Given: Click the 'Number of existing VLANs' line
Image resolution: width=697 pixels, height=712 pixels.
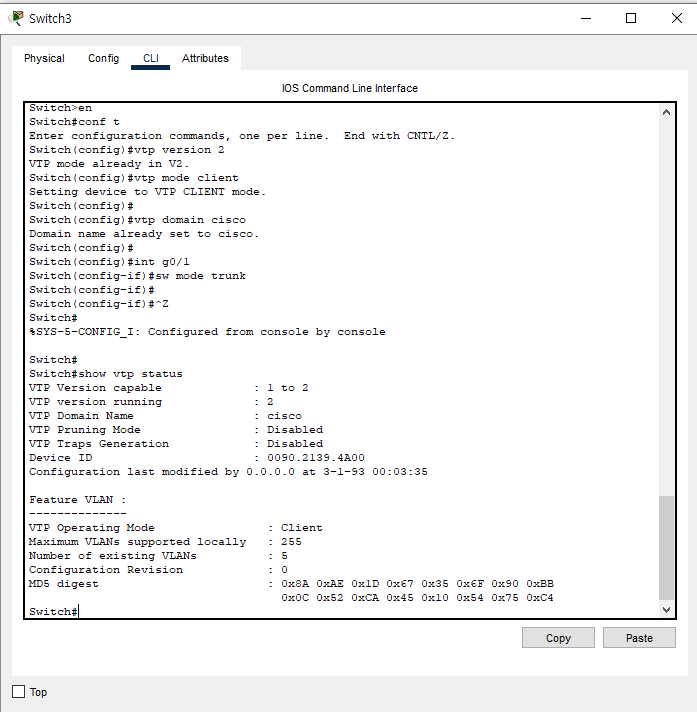Looking at the screenshot, I should tap(158, 556).
